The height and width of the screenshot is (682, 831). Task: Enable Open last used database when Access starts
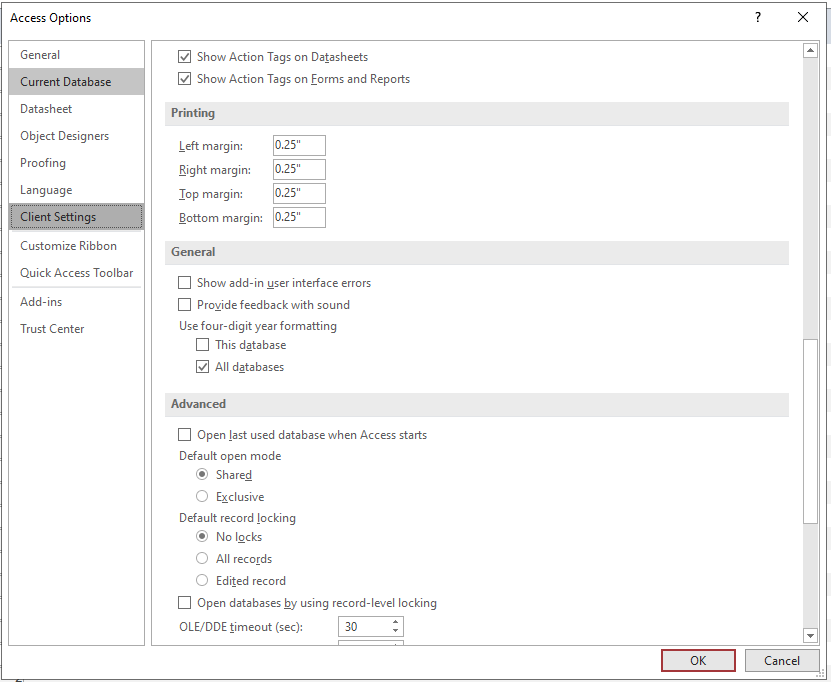coord(184,435)
